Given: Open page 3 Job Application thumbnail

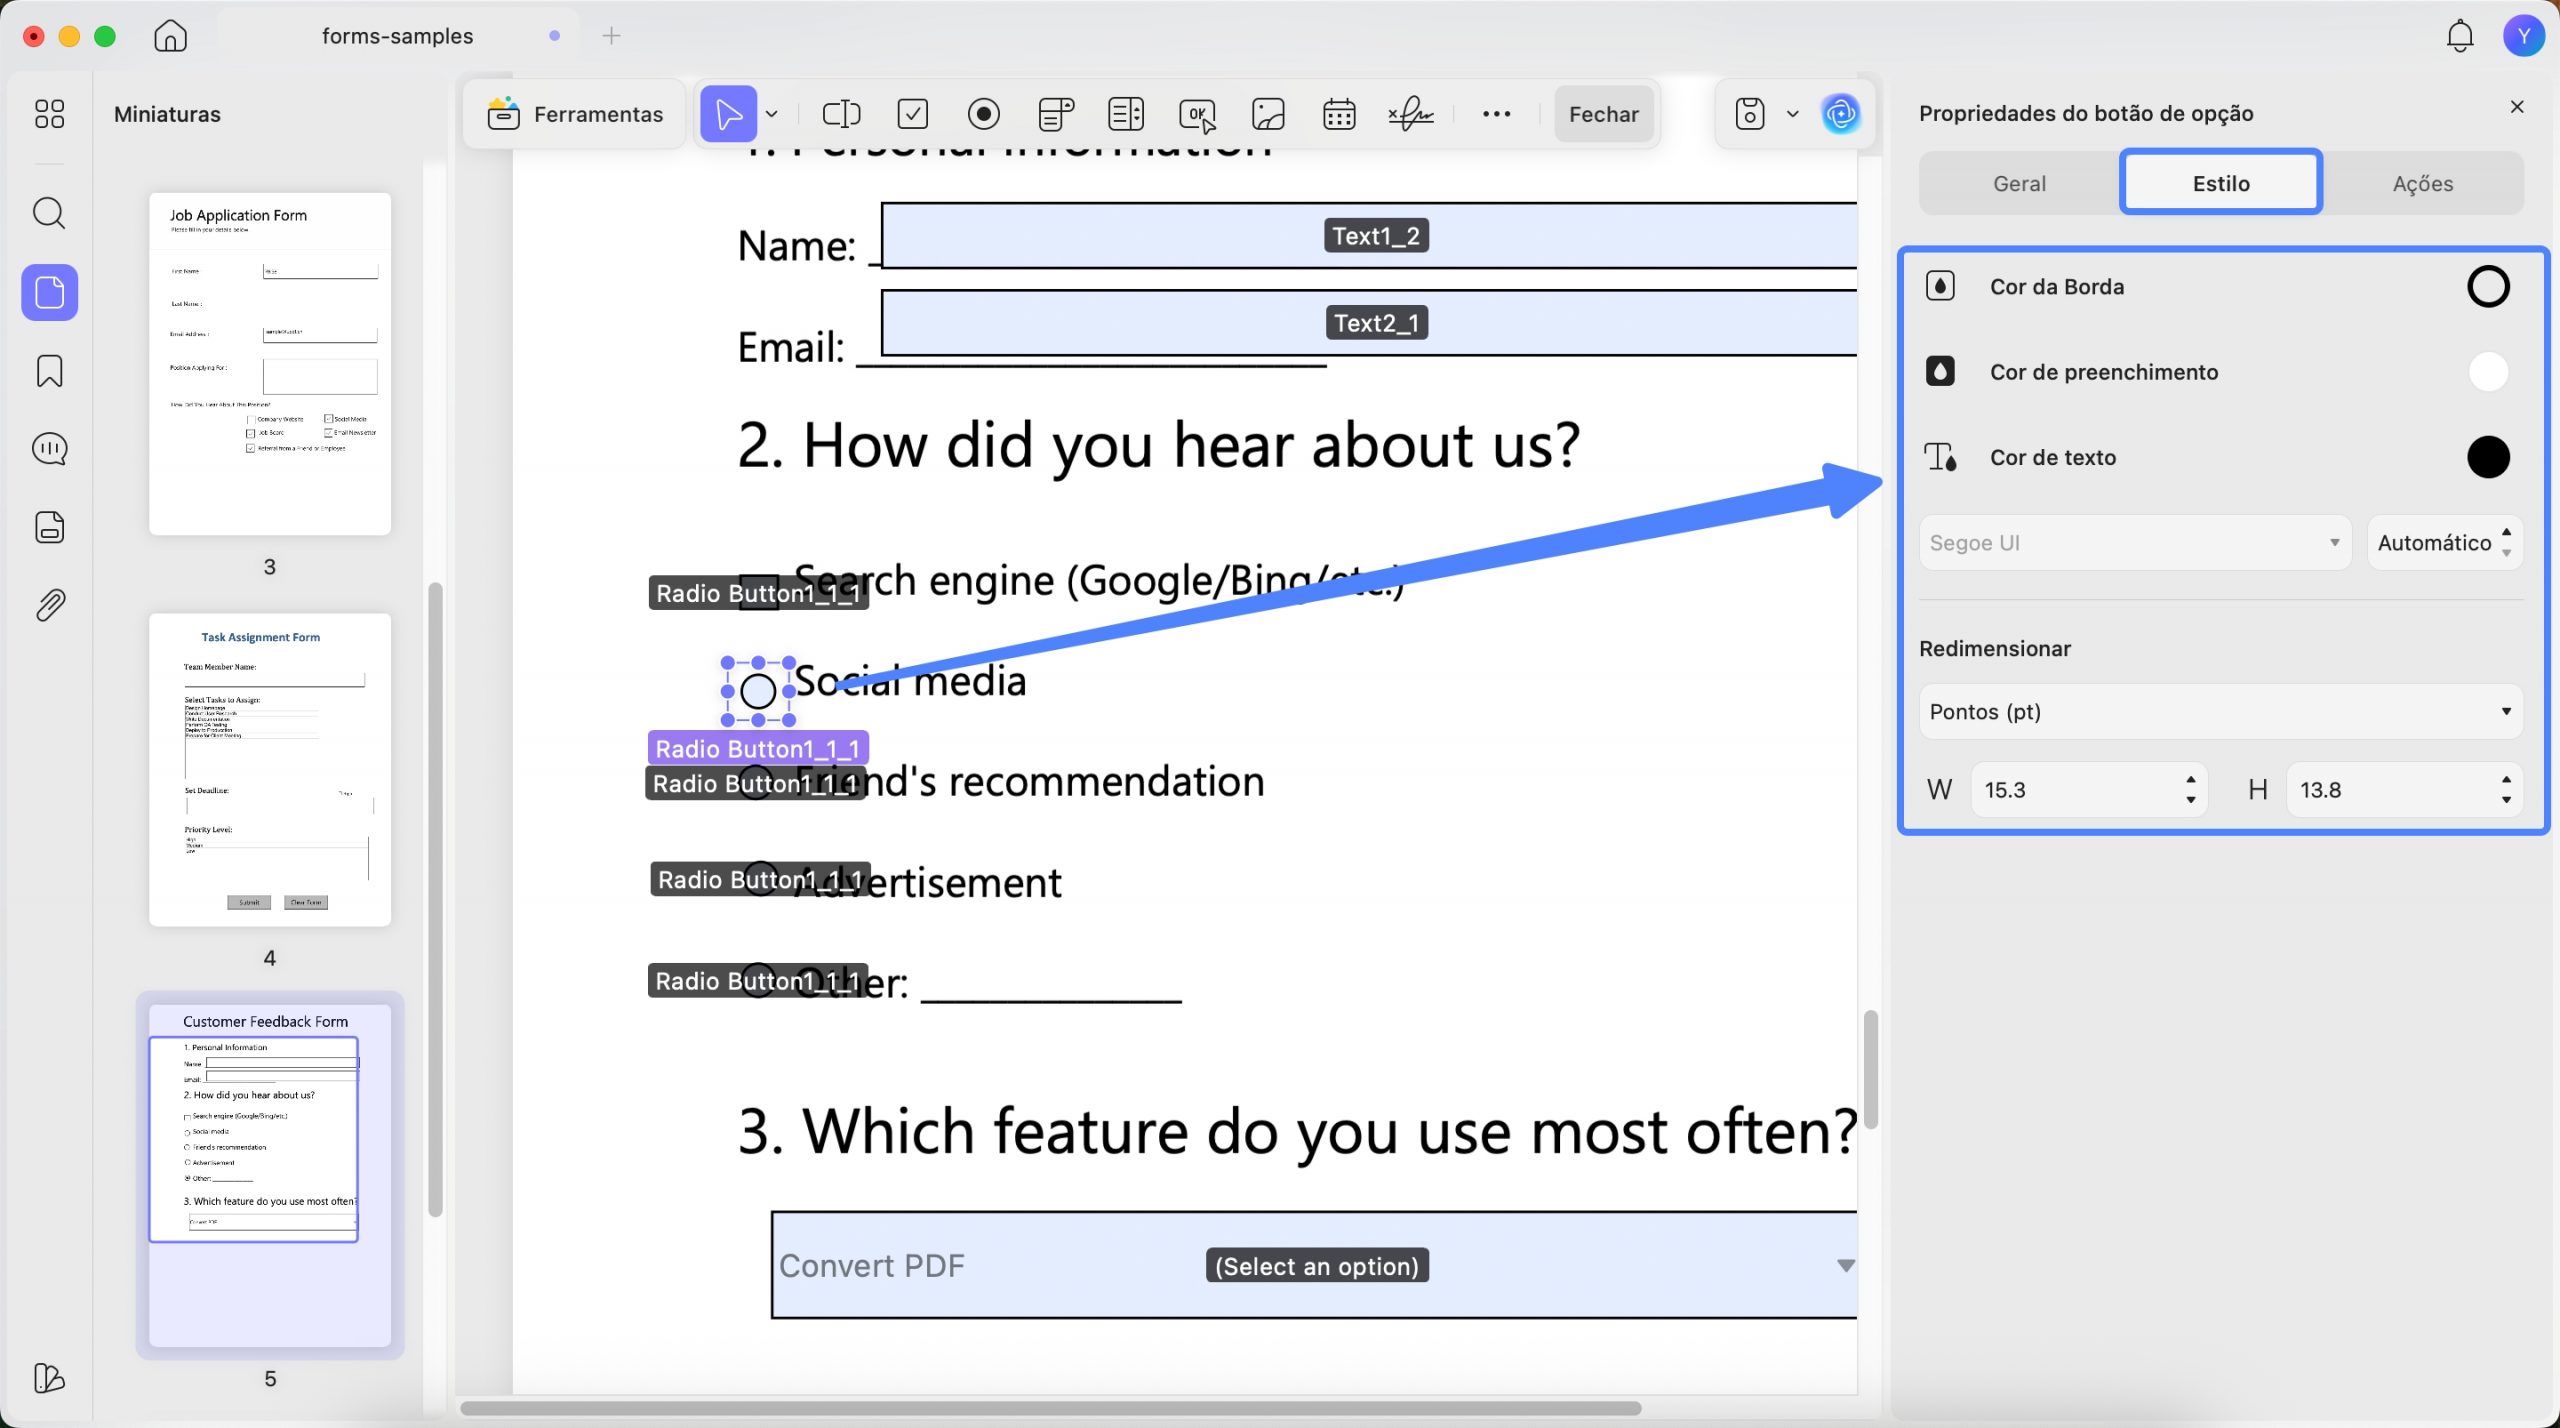Looking at the screenshot, I should (x=270, y=364).
